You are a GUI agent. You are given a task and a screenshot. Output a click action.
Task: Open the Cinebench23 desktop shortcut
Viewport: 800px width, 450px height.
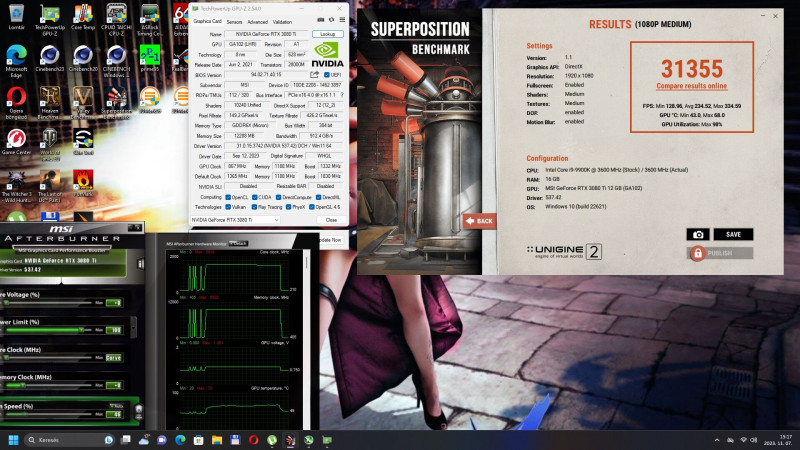coord(49,58)
